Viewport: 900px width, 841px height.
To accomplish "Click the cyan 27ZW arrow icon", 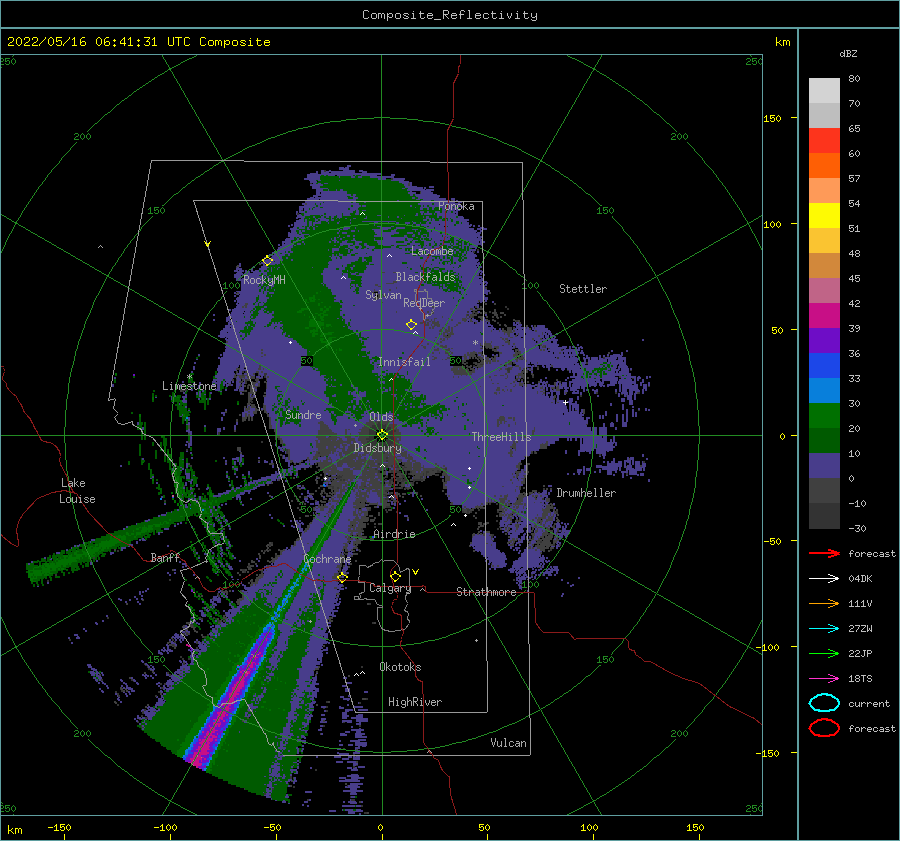I will (x=824, y=629).
